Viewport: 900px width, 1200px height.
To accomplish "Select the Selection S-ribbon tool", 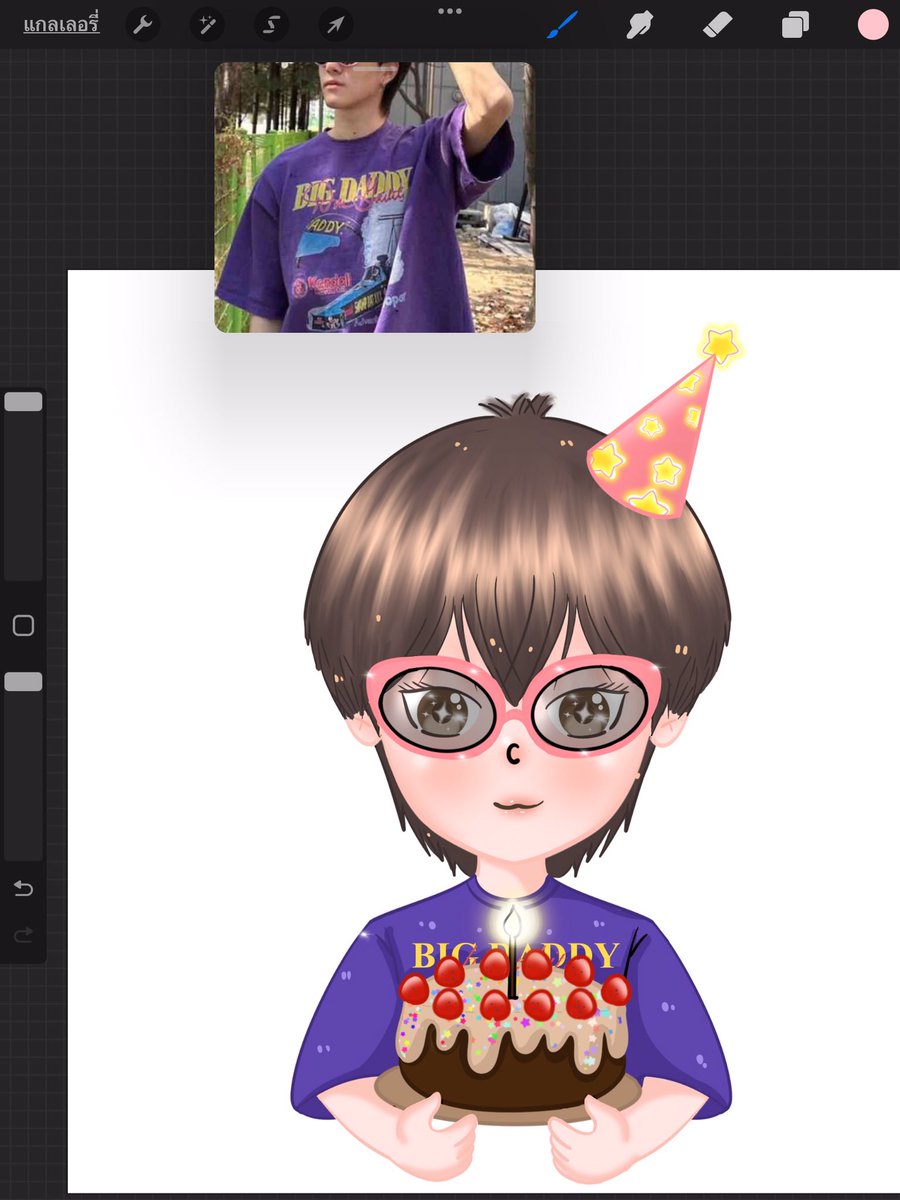I will point(271,25).
